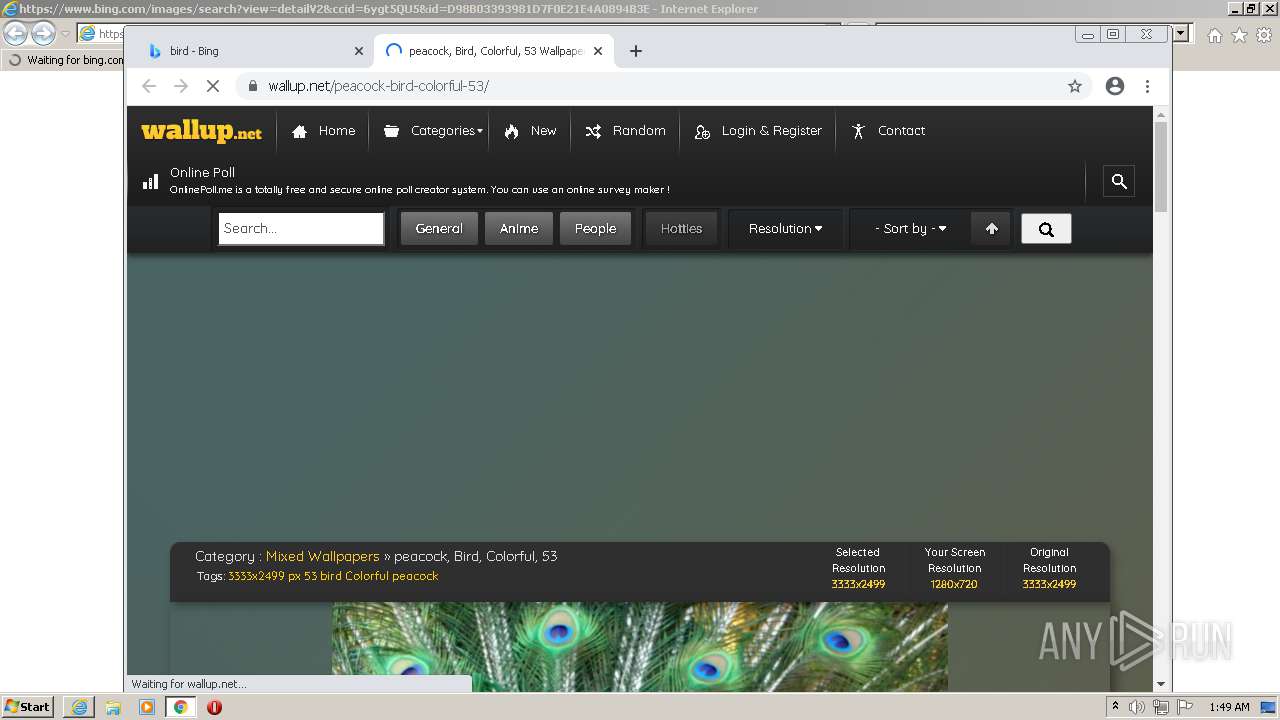Open Internet Explorer favorites star
Viewport: 1280px width, 720px height.
(x=1239, y=35)
